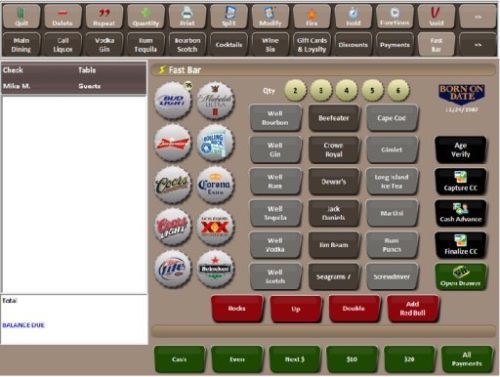Open the Capture CC function
This screenshot has width=500, height=377.
(x=460, y=182)
